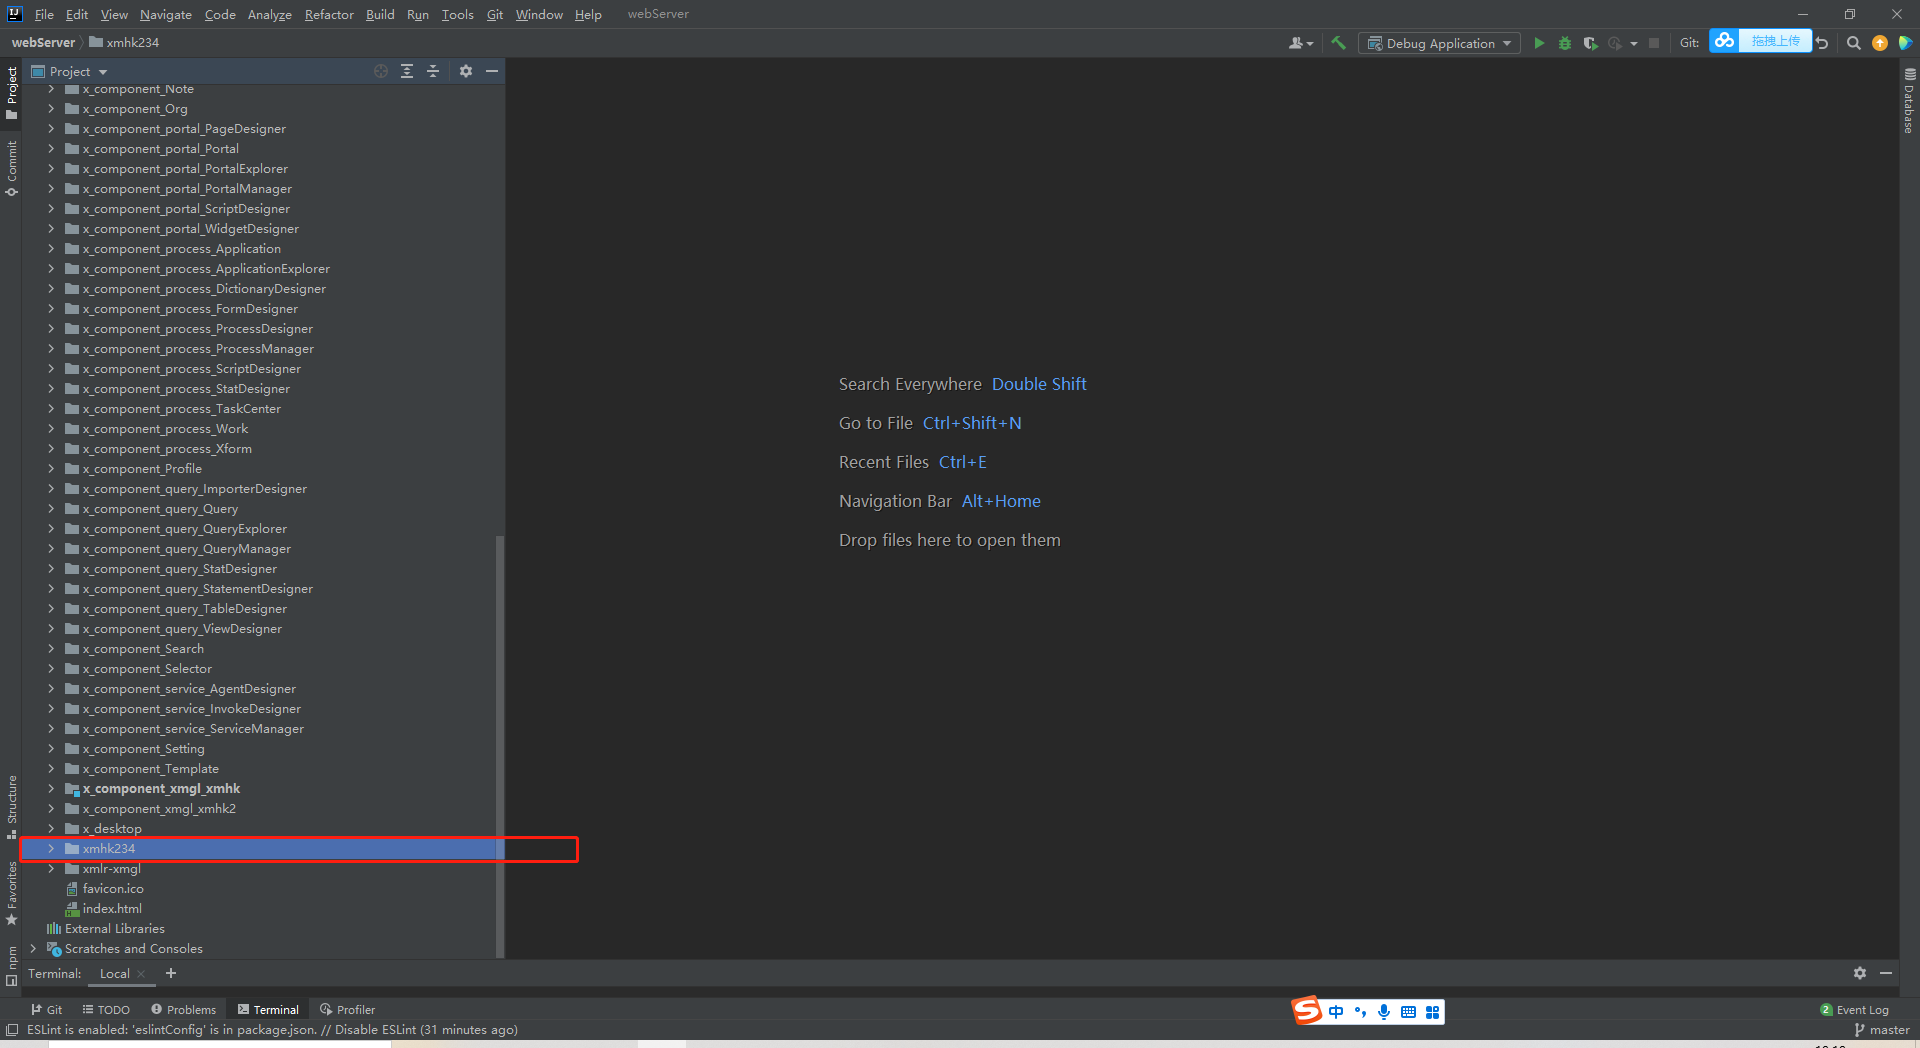
Task: Open Sogou toolbox grid icon
Action: tap(1432, 1012)
